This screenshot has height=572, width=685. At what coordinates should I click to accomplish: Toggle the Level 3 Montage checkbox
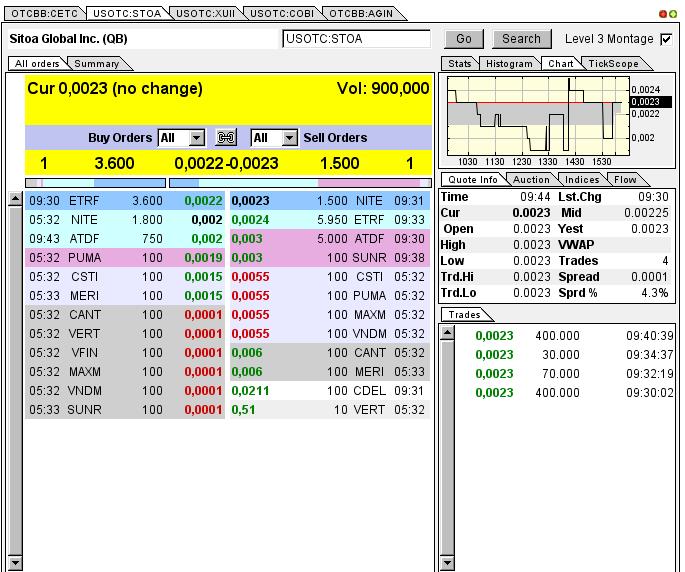(x=666, y=39)
